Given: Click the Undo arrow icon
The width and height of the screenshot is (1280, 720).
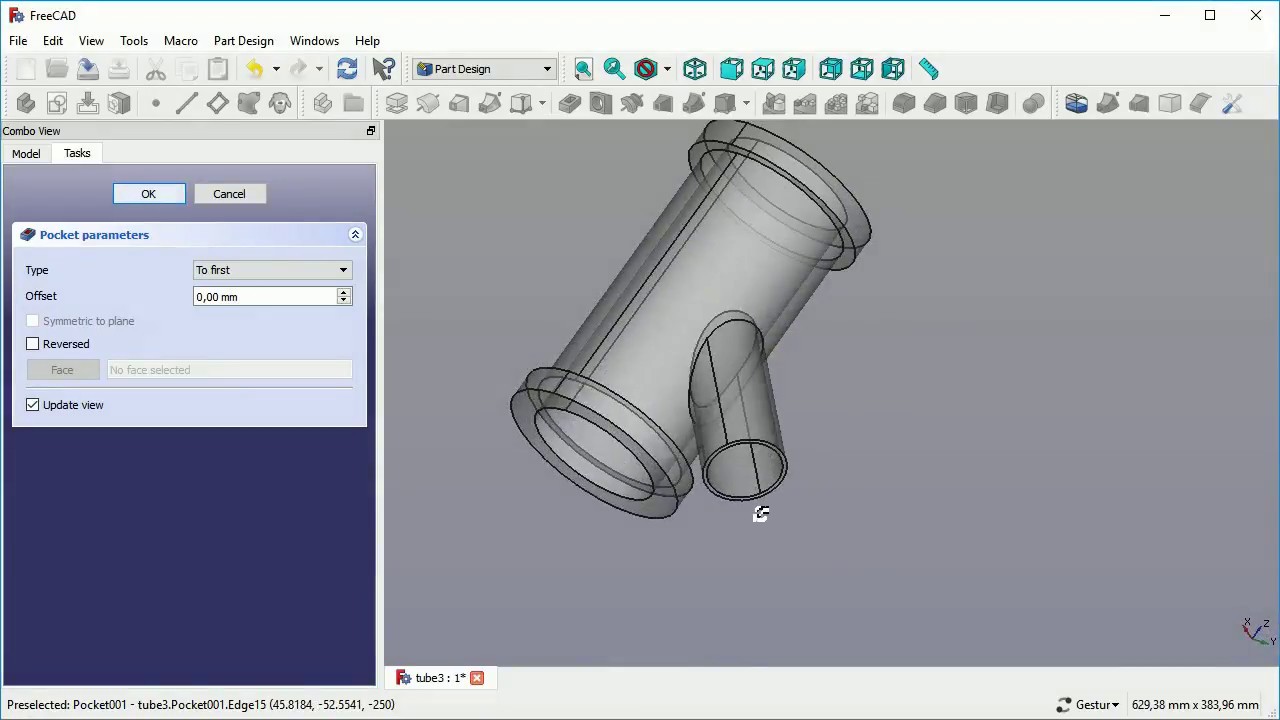Looking at the screenshot, I should [254, 69].
